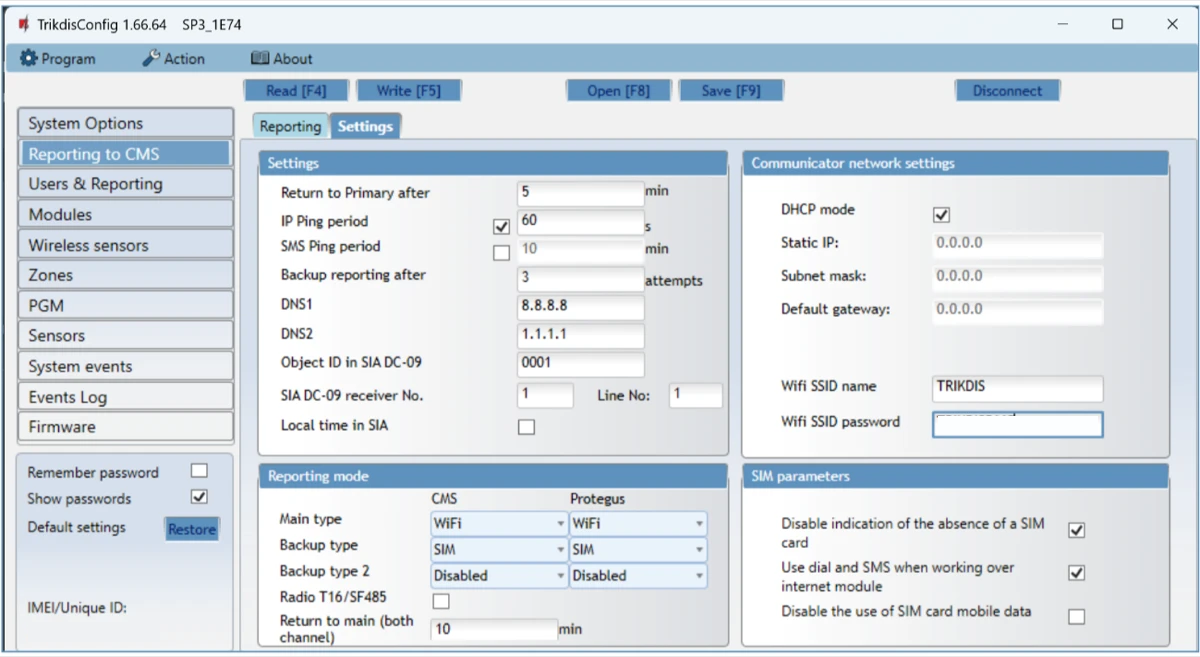Click the Wifi SSID name field
The width and height of the screenshot is (1200, 657).
1018,388
